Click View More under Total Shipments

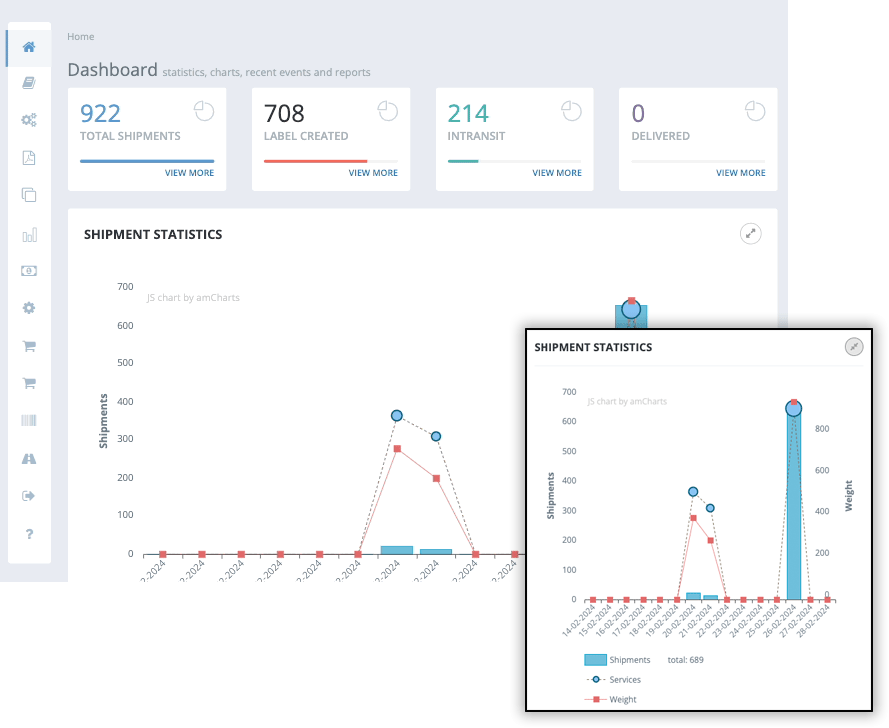(189, 173)
